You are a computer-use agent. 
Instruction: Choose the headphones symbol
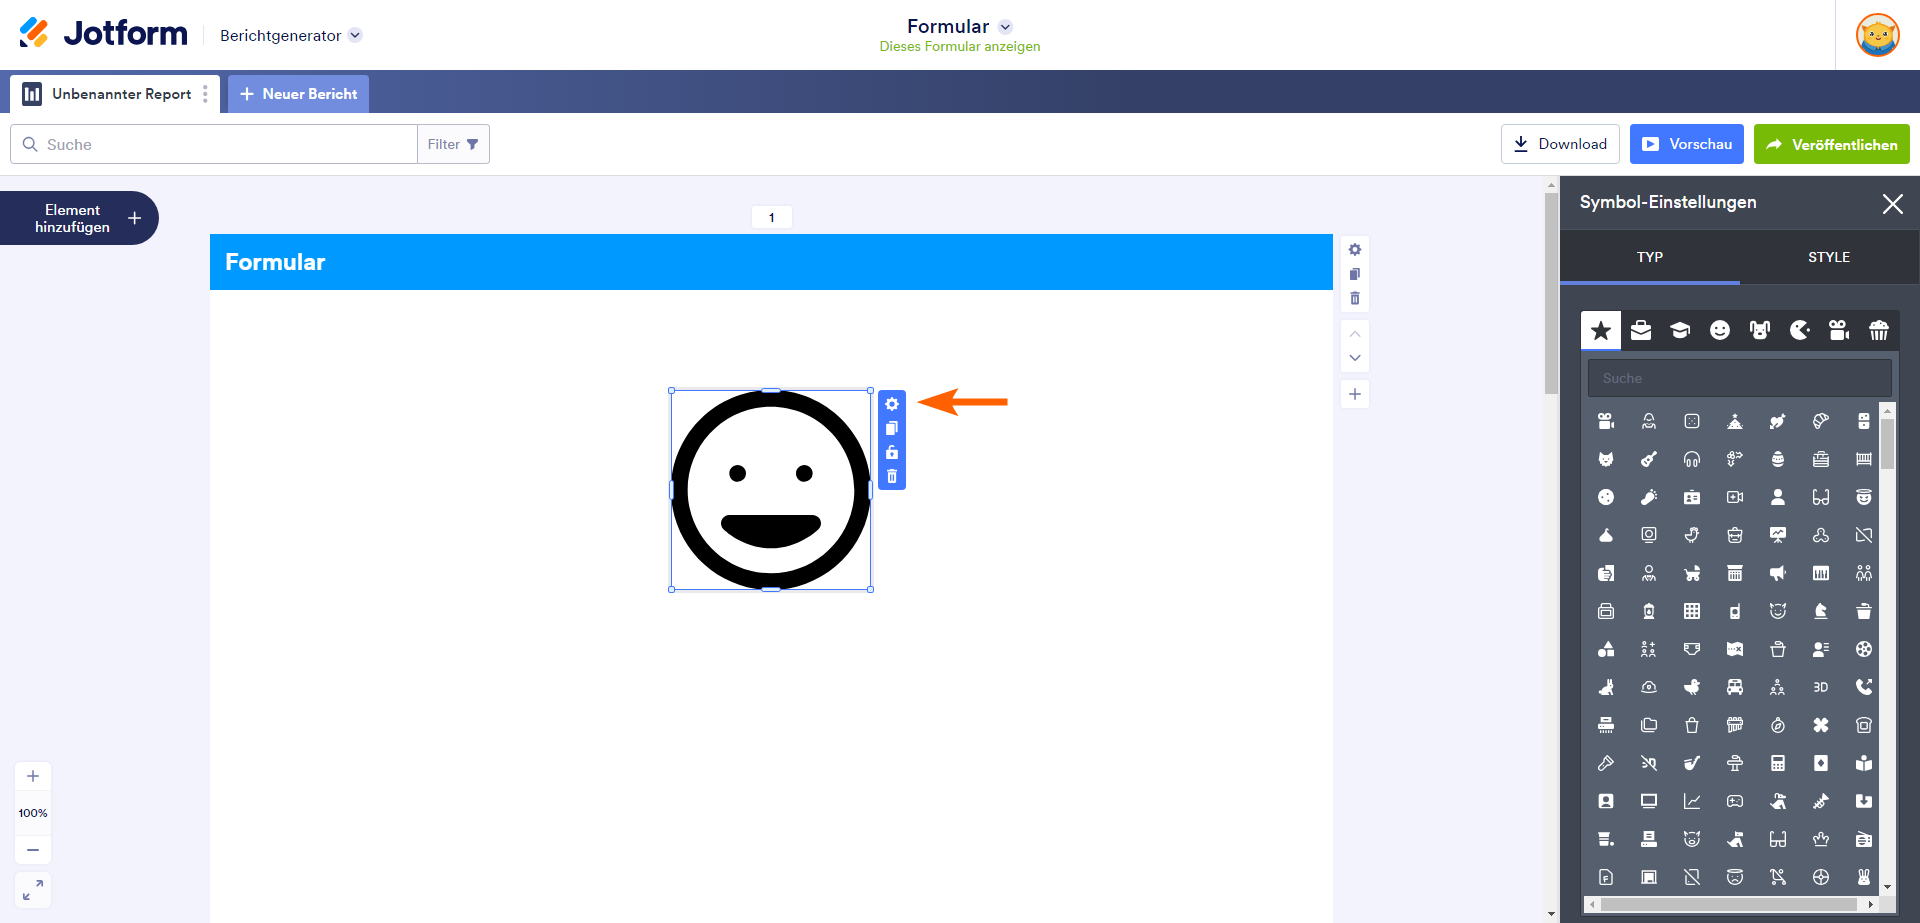1692,459
